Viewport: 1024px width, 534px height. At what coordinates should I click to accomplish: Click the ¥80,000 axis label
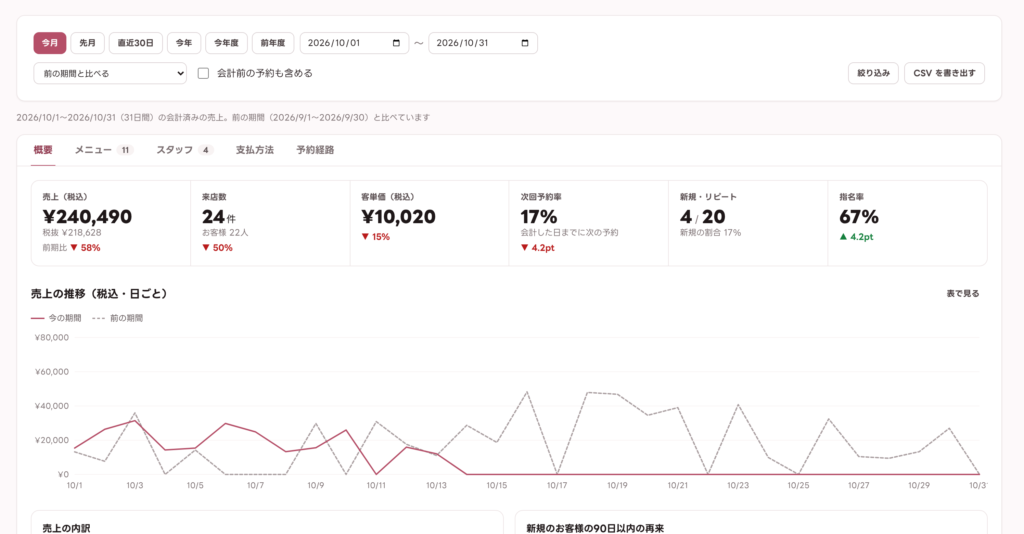click(x=52, y=338)
